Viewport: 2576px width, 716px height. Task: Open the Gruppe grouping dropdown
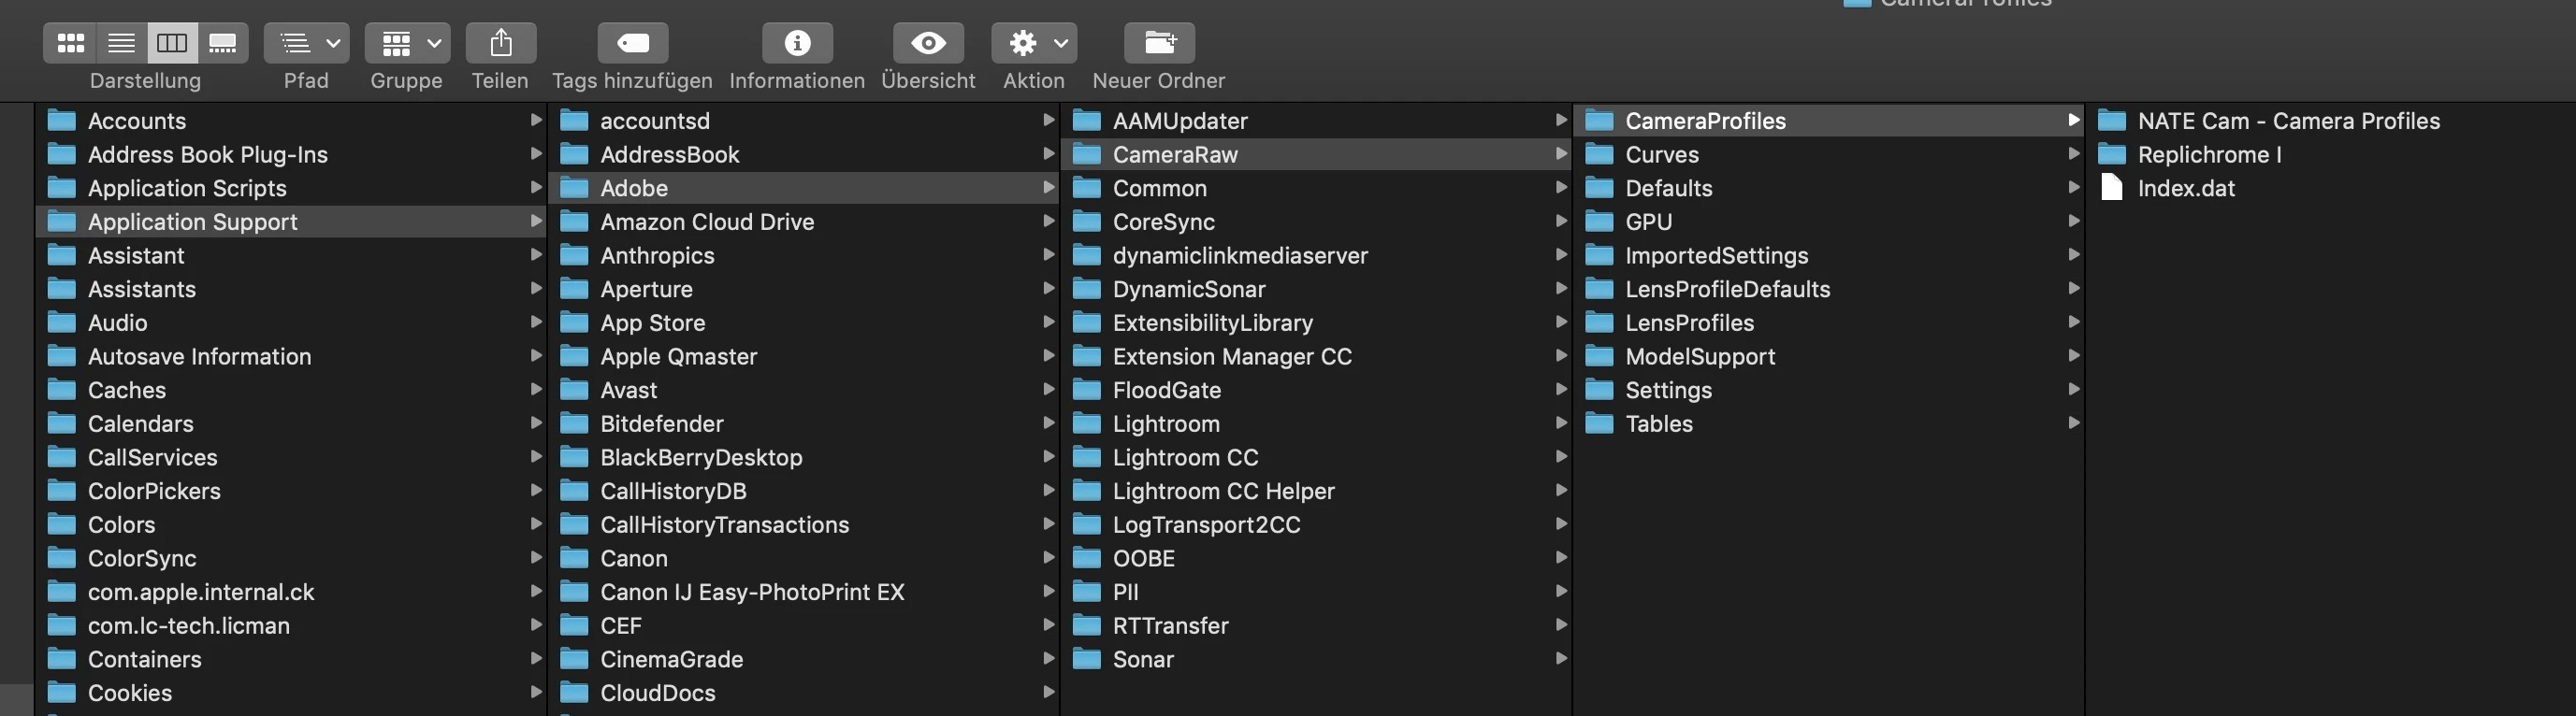tap(407, 43)
